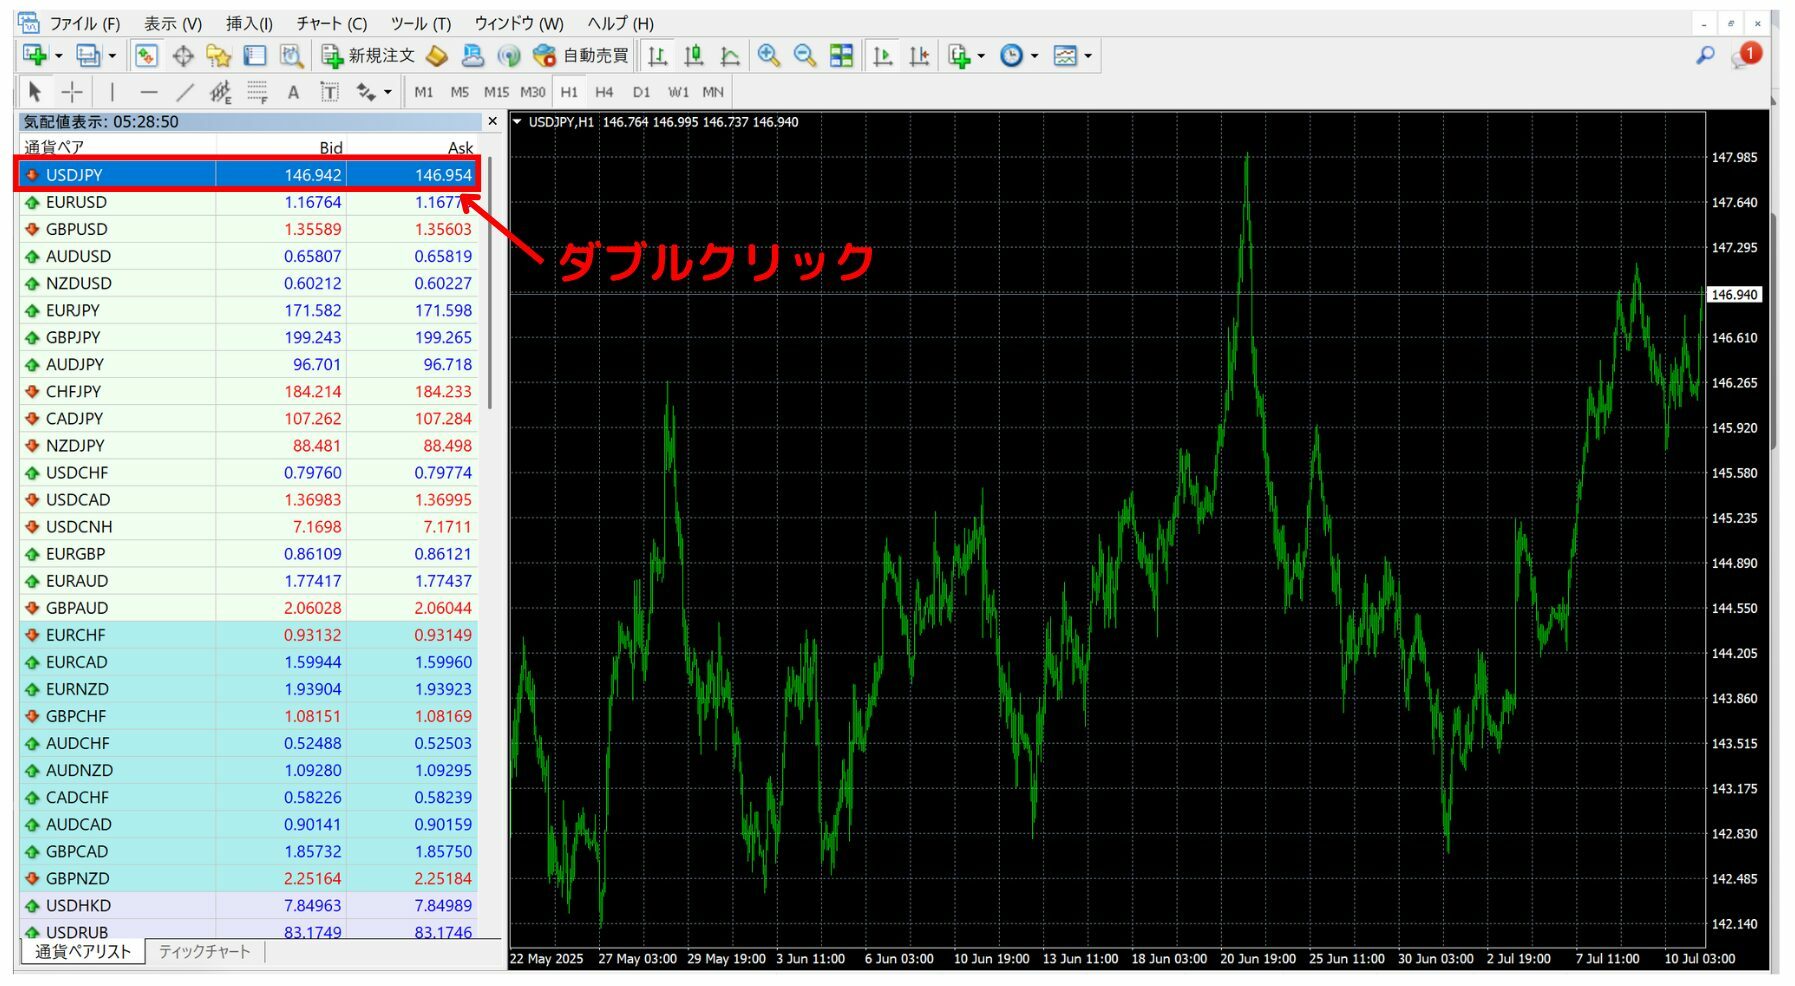1795x986 pixels.
Task: Open the chart templates dropdown arrow
Action: [x=1088, y=57]
